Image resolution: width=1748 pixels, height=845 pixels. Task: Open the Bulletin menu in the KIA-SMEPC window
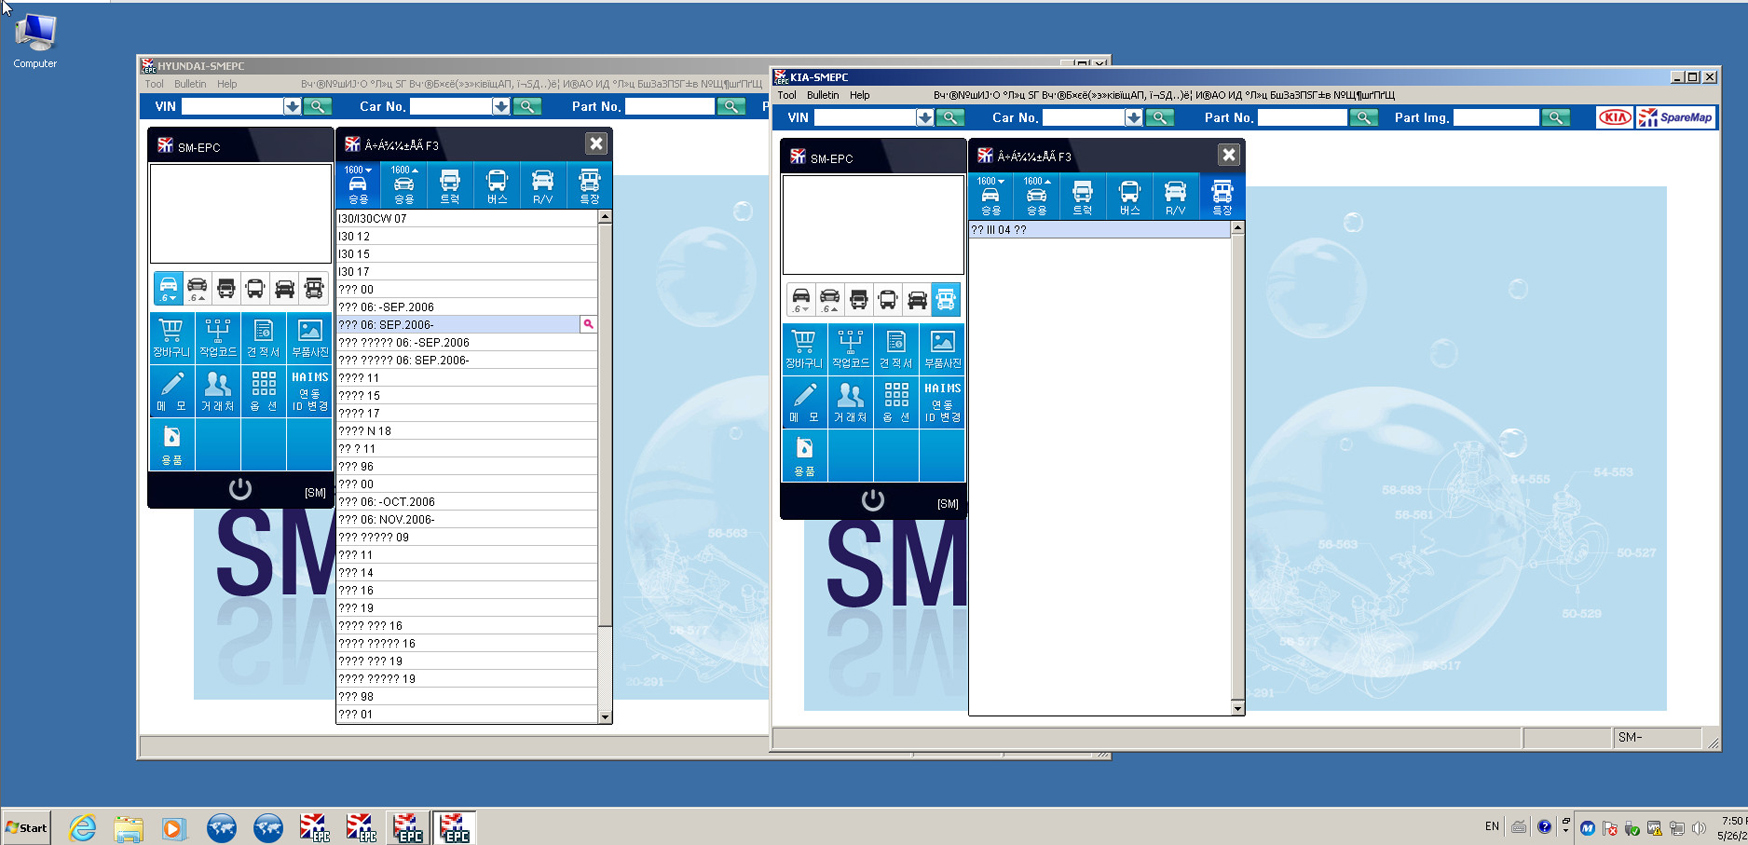822,96
